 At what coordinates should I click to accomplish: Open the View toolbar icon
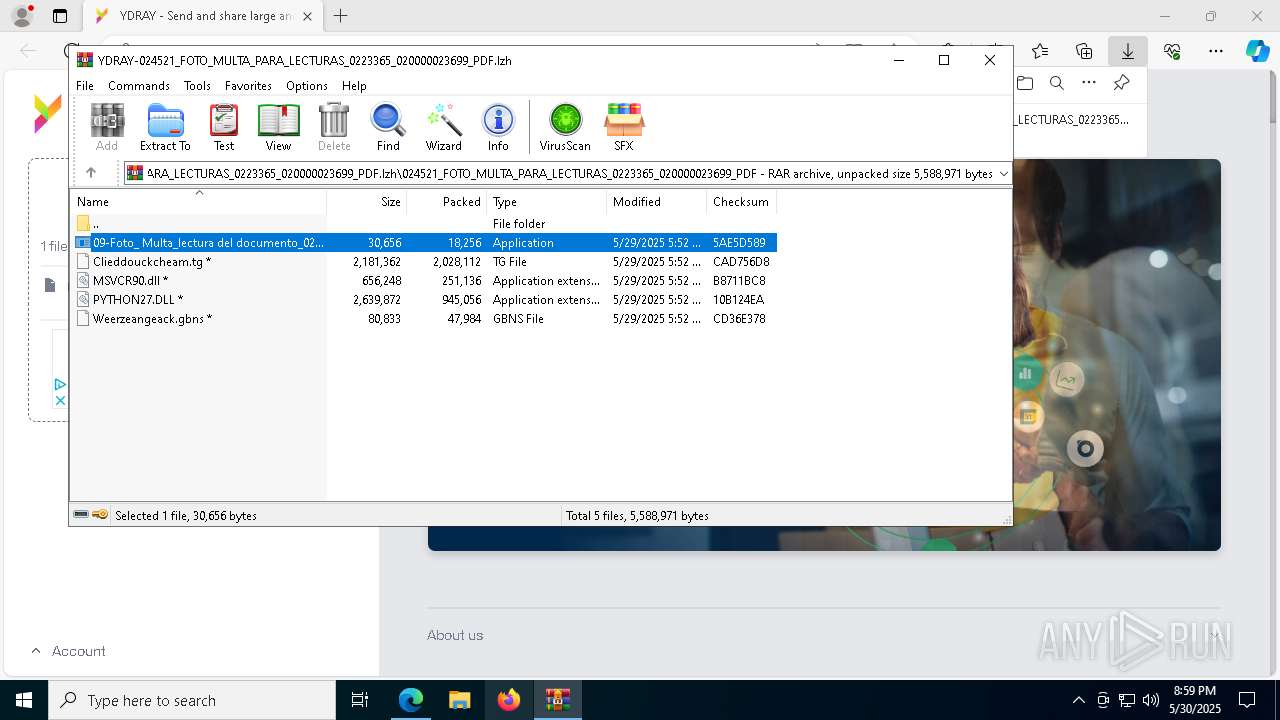pos(278,127)
